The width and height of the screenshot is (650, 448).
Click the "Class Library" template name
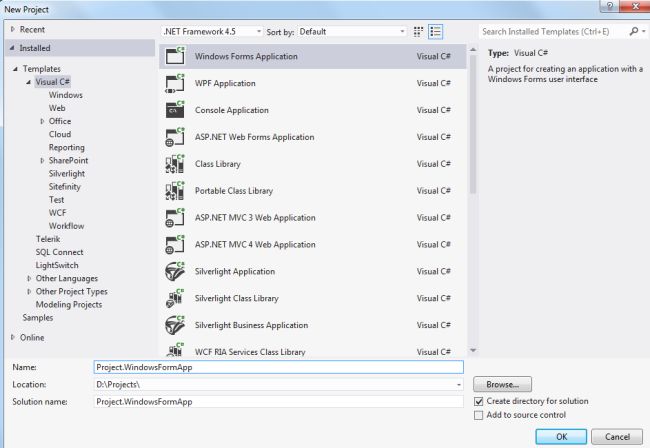pyautogui.click(x=218, y=164)
